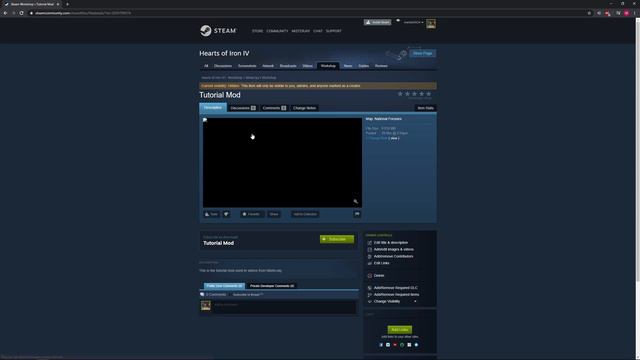Click the Item Stats button
640x360 pixels.
tap(425, 108)
